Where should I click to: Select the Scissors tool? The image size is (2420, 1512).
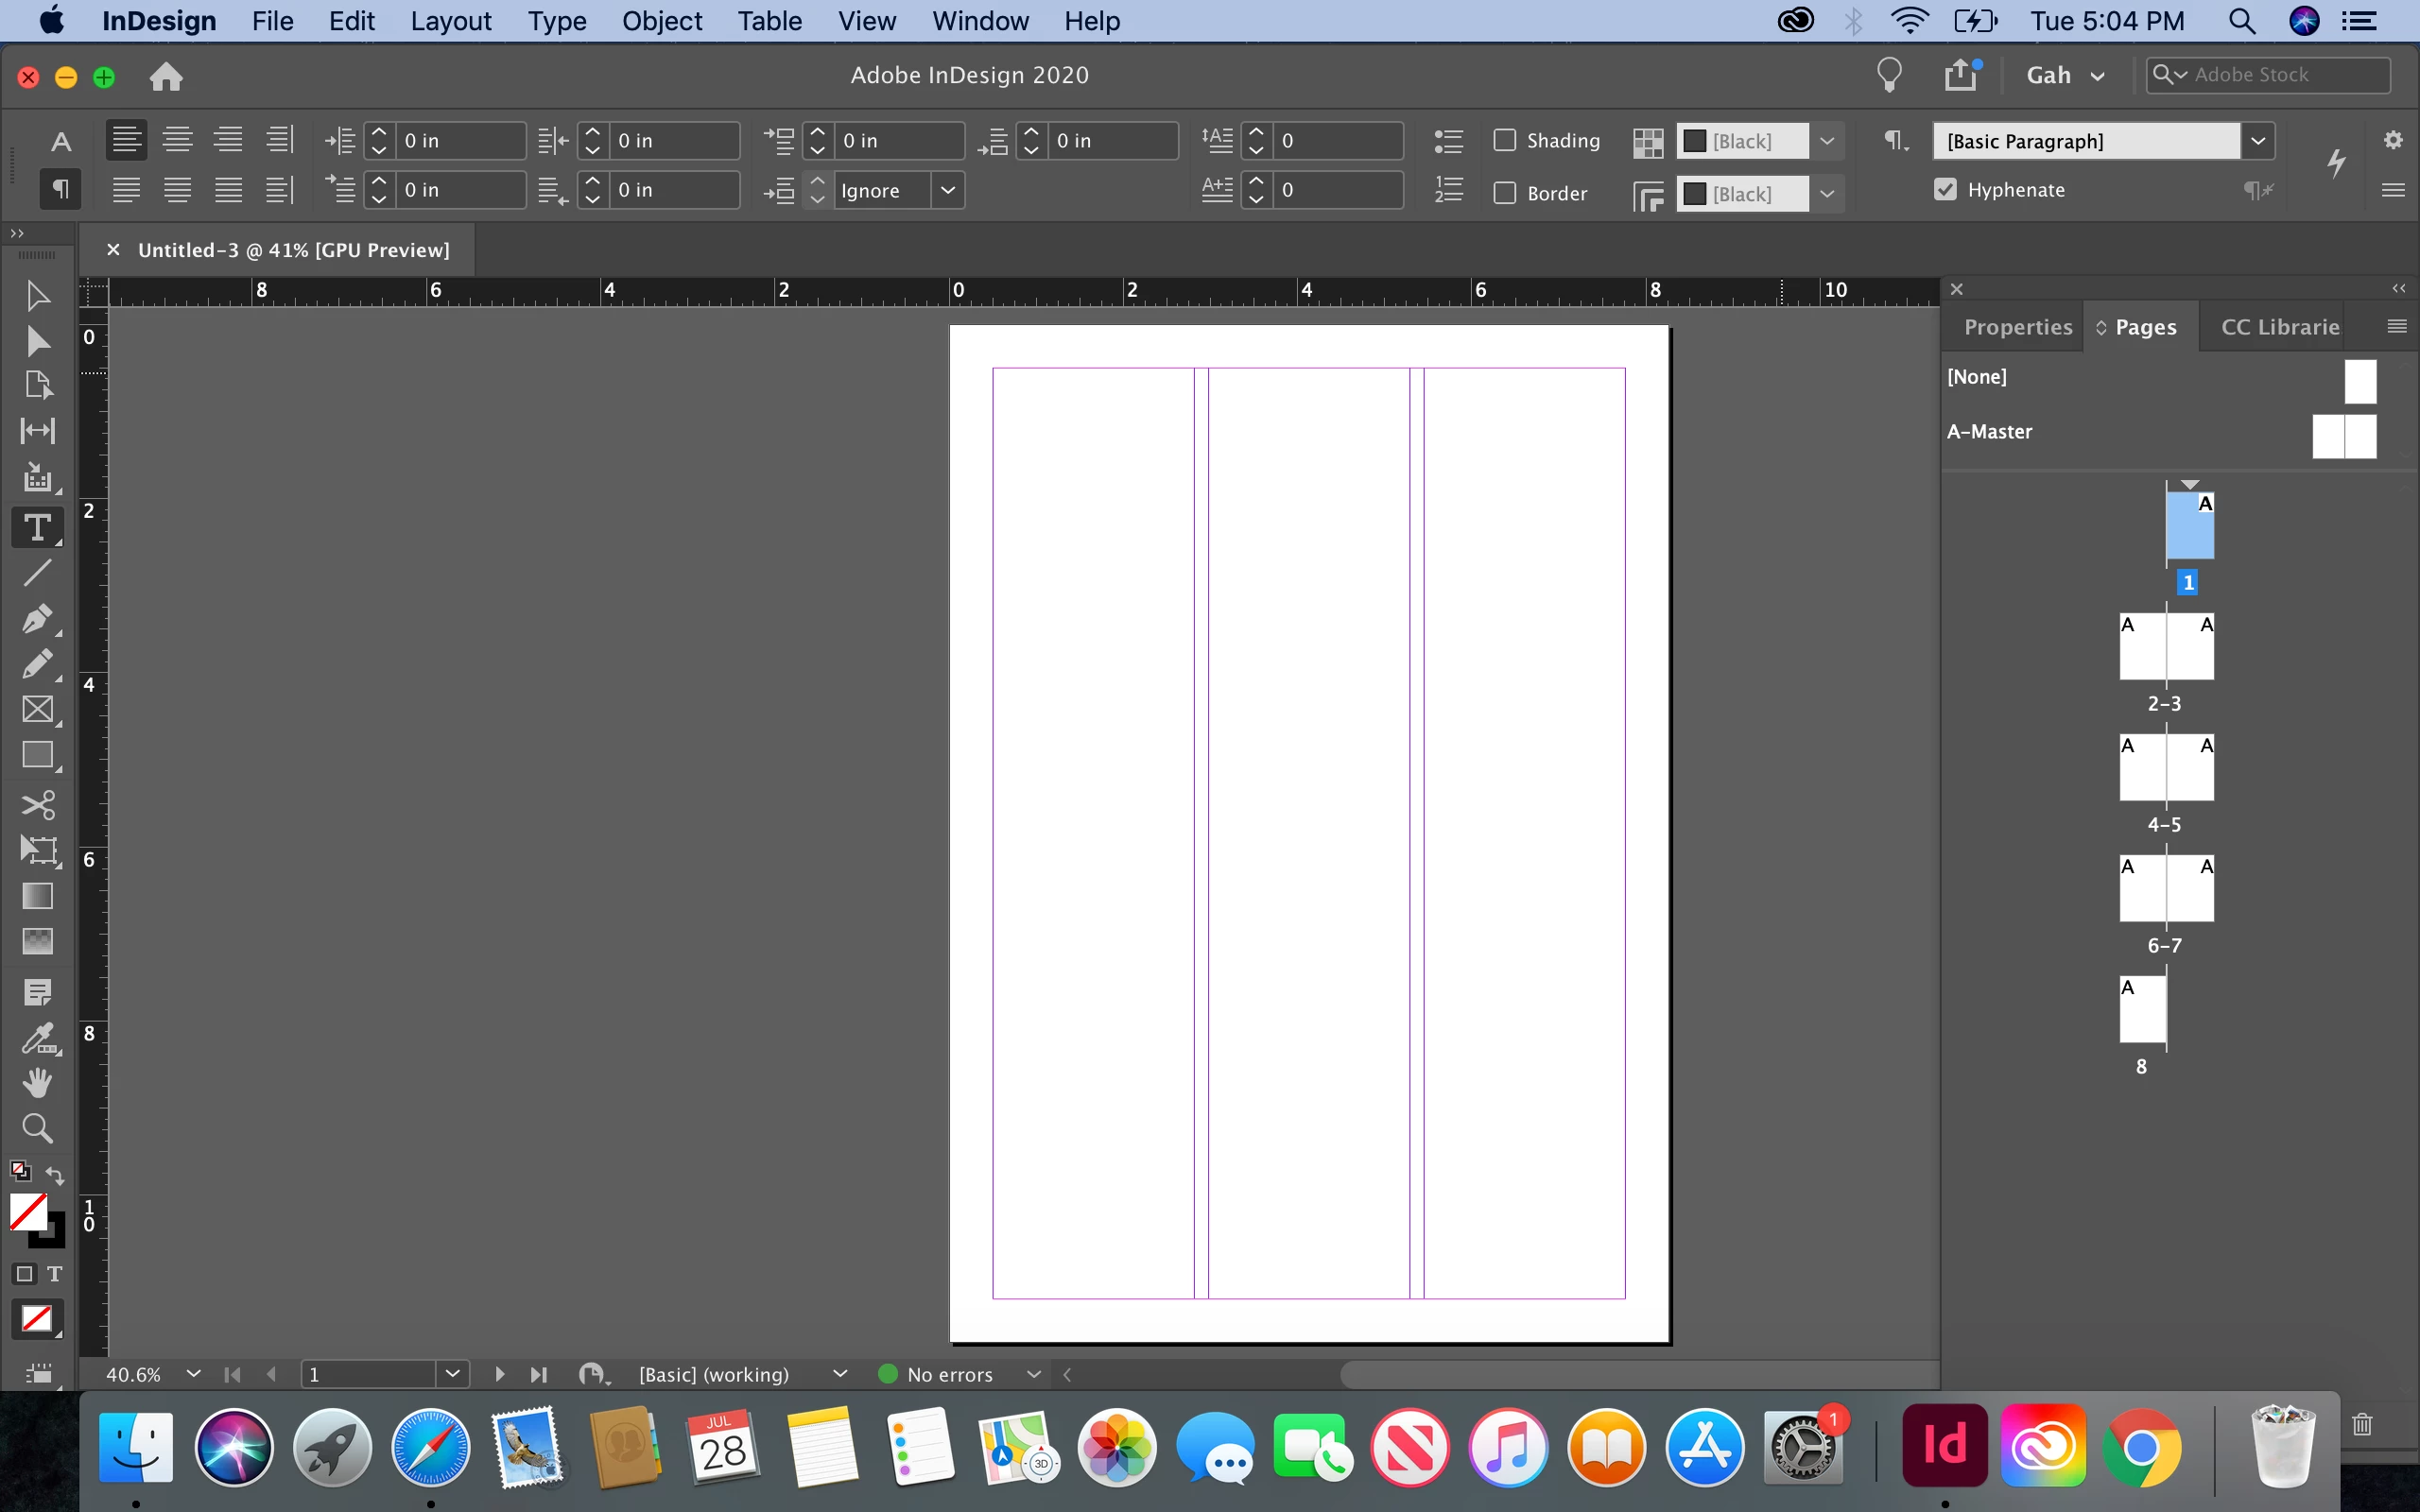(37, 806)
